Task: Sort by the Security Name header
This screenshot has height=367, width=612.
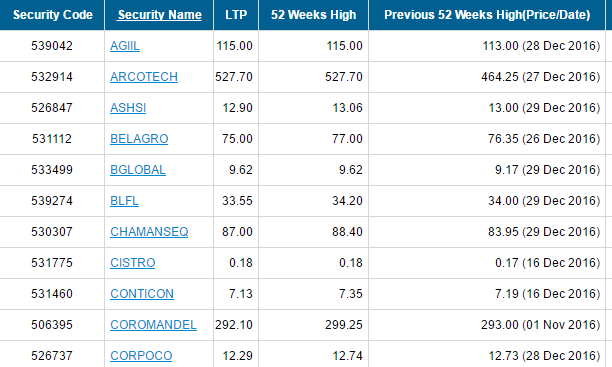Action: tap(160, 15)
